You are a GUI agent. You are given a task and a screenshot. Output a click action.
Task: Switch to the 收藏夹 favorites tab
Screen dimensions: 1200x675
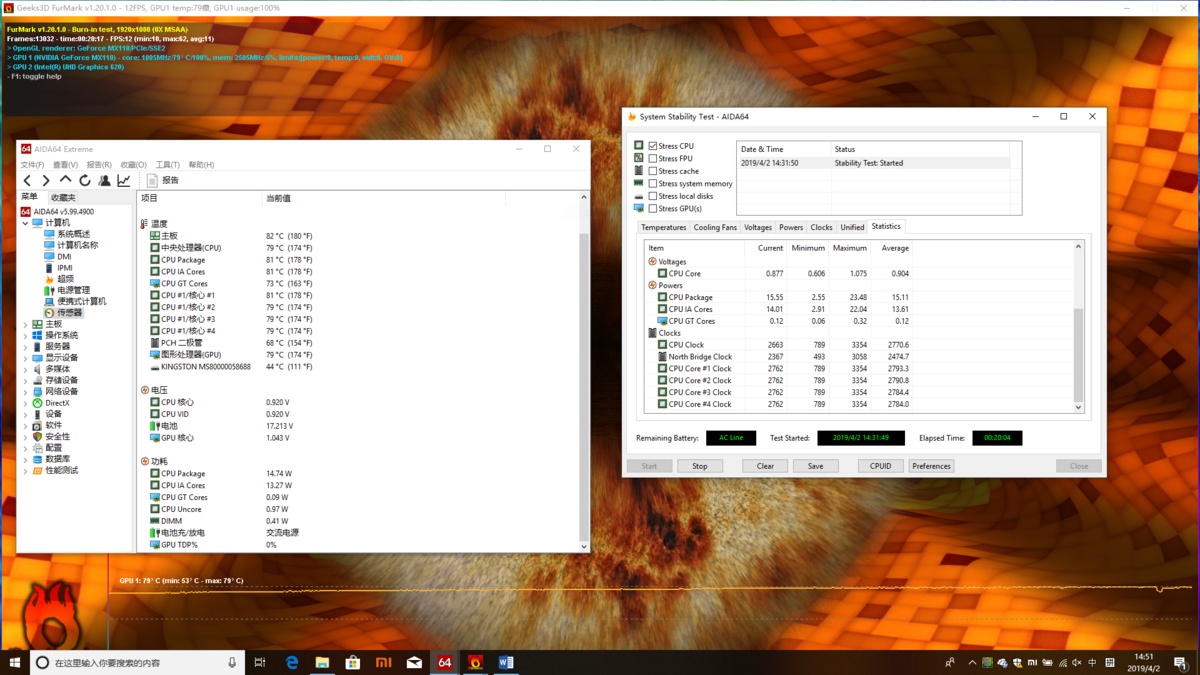63,197
